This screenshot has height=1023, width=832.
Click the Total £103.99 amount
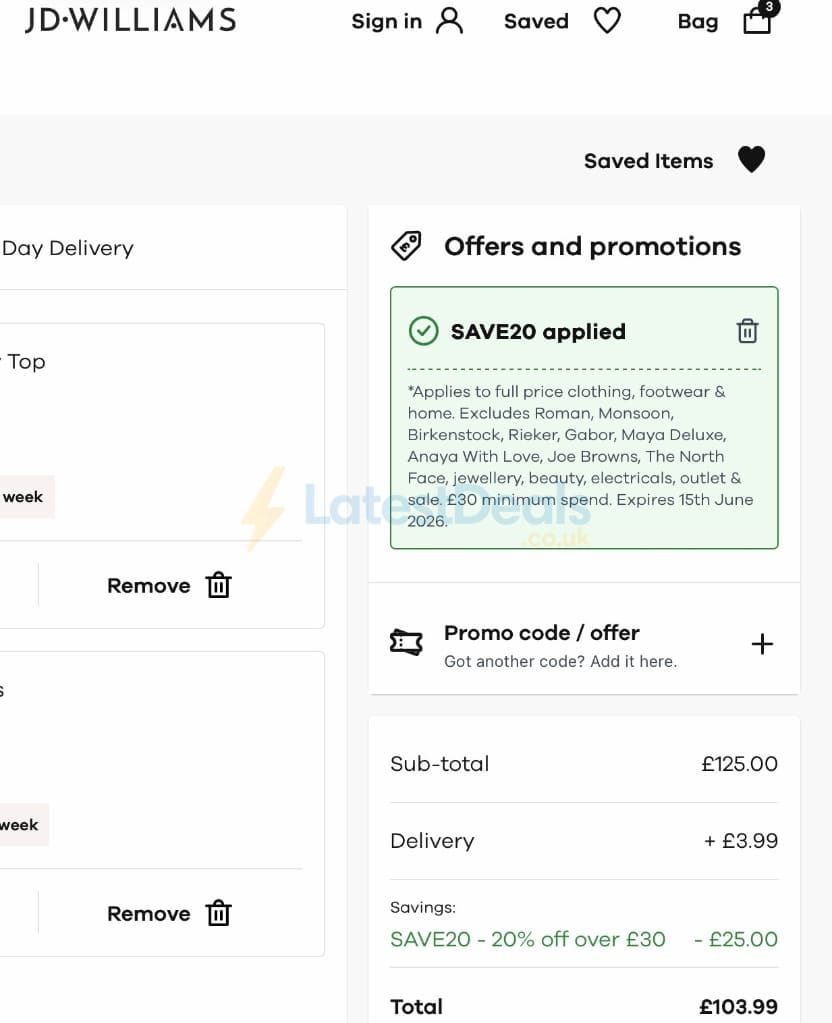[739, 1007]
